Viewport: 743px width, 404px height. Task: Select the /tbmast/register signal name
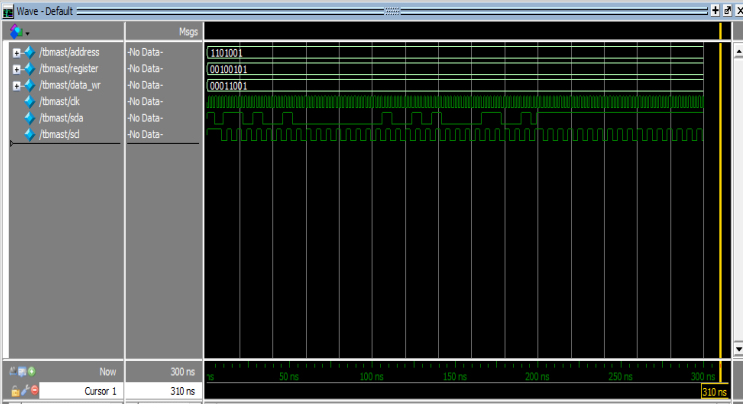pos(69,69)
